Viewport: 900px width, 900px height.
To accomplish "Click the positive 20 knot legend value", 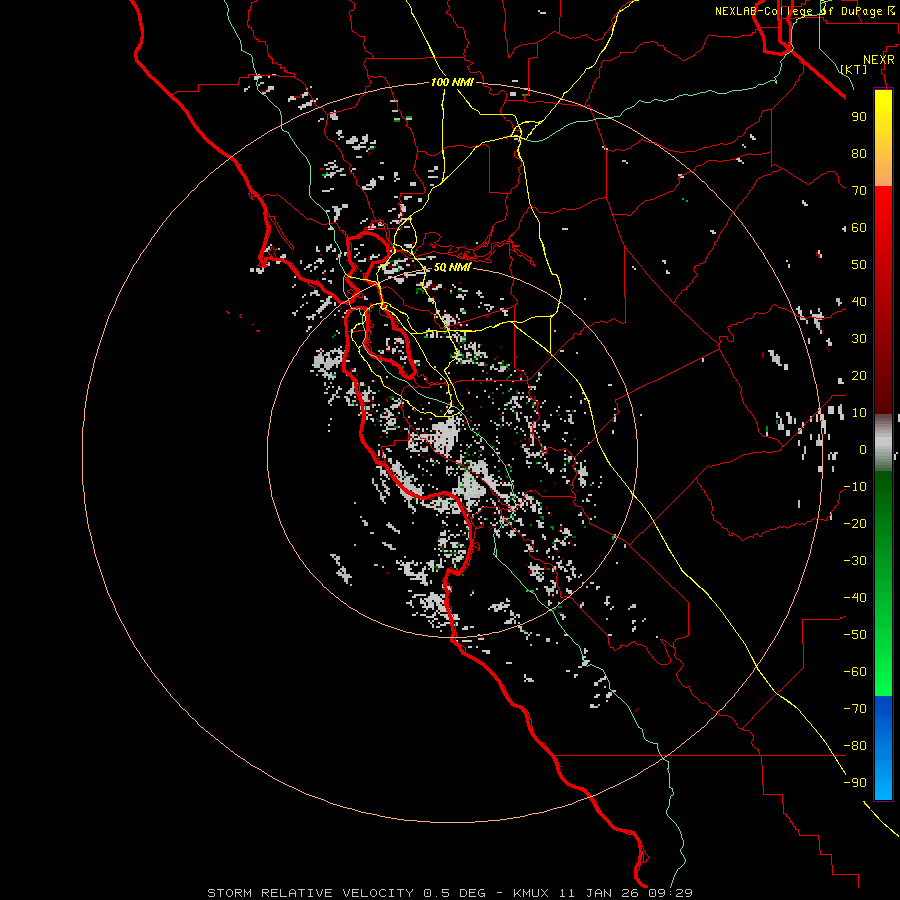I will pos(859,375).
